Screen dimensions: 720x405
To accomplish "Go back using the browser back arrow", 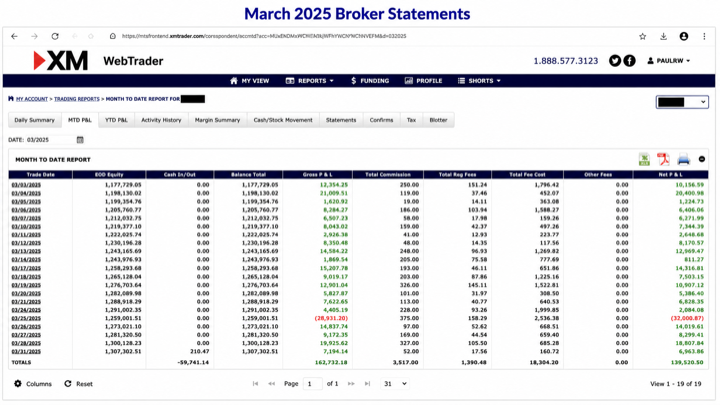I will point(14,36).
